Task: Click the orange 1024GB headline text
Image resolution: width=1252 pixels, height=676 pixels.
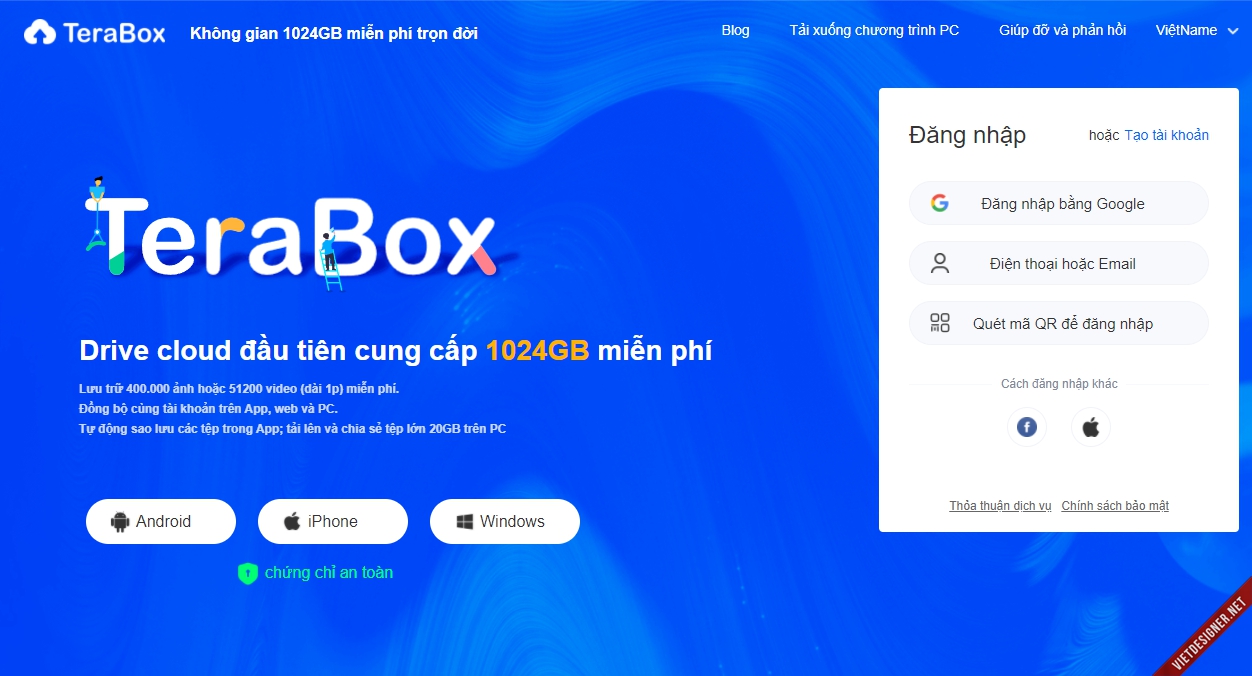Action: (538, 351)
